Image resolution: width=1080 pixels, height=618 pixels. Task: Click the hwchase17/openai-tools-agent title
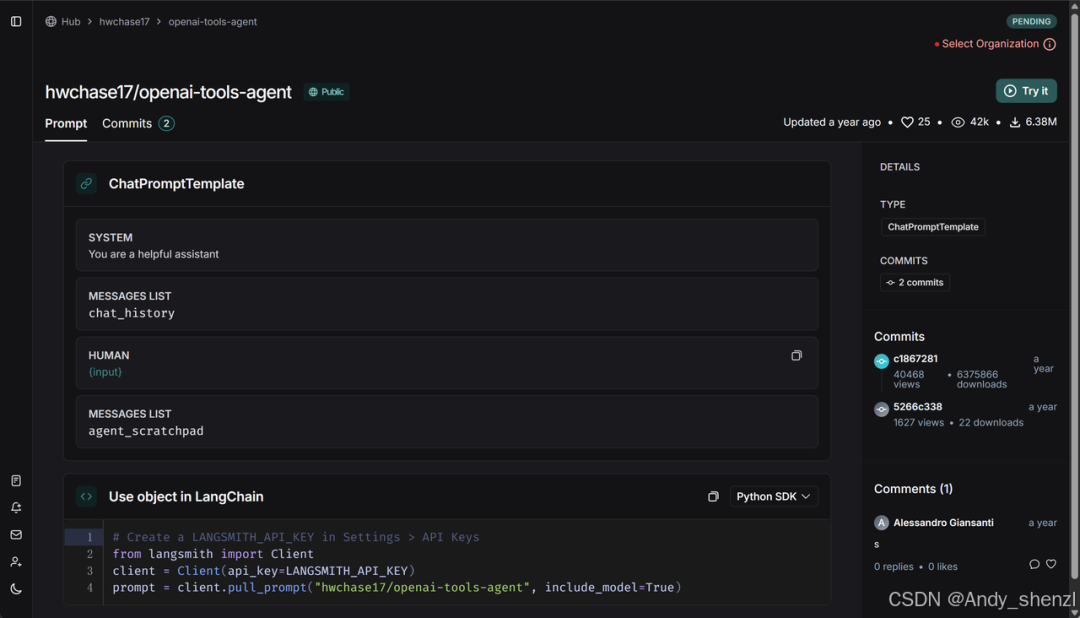coord(168,92)
